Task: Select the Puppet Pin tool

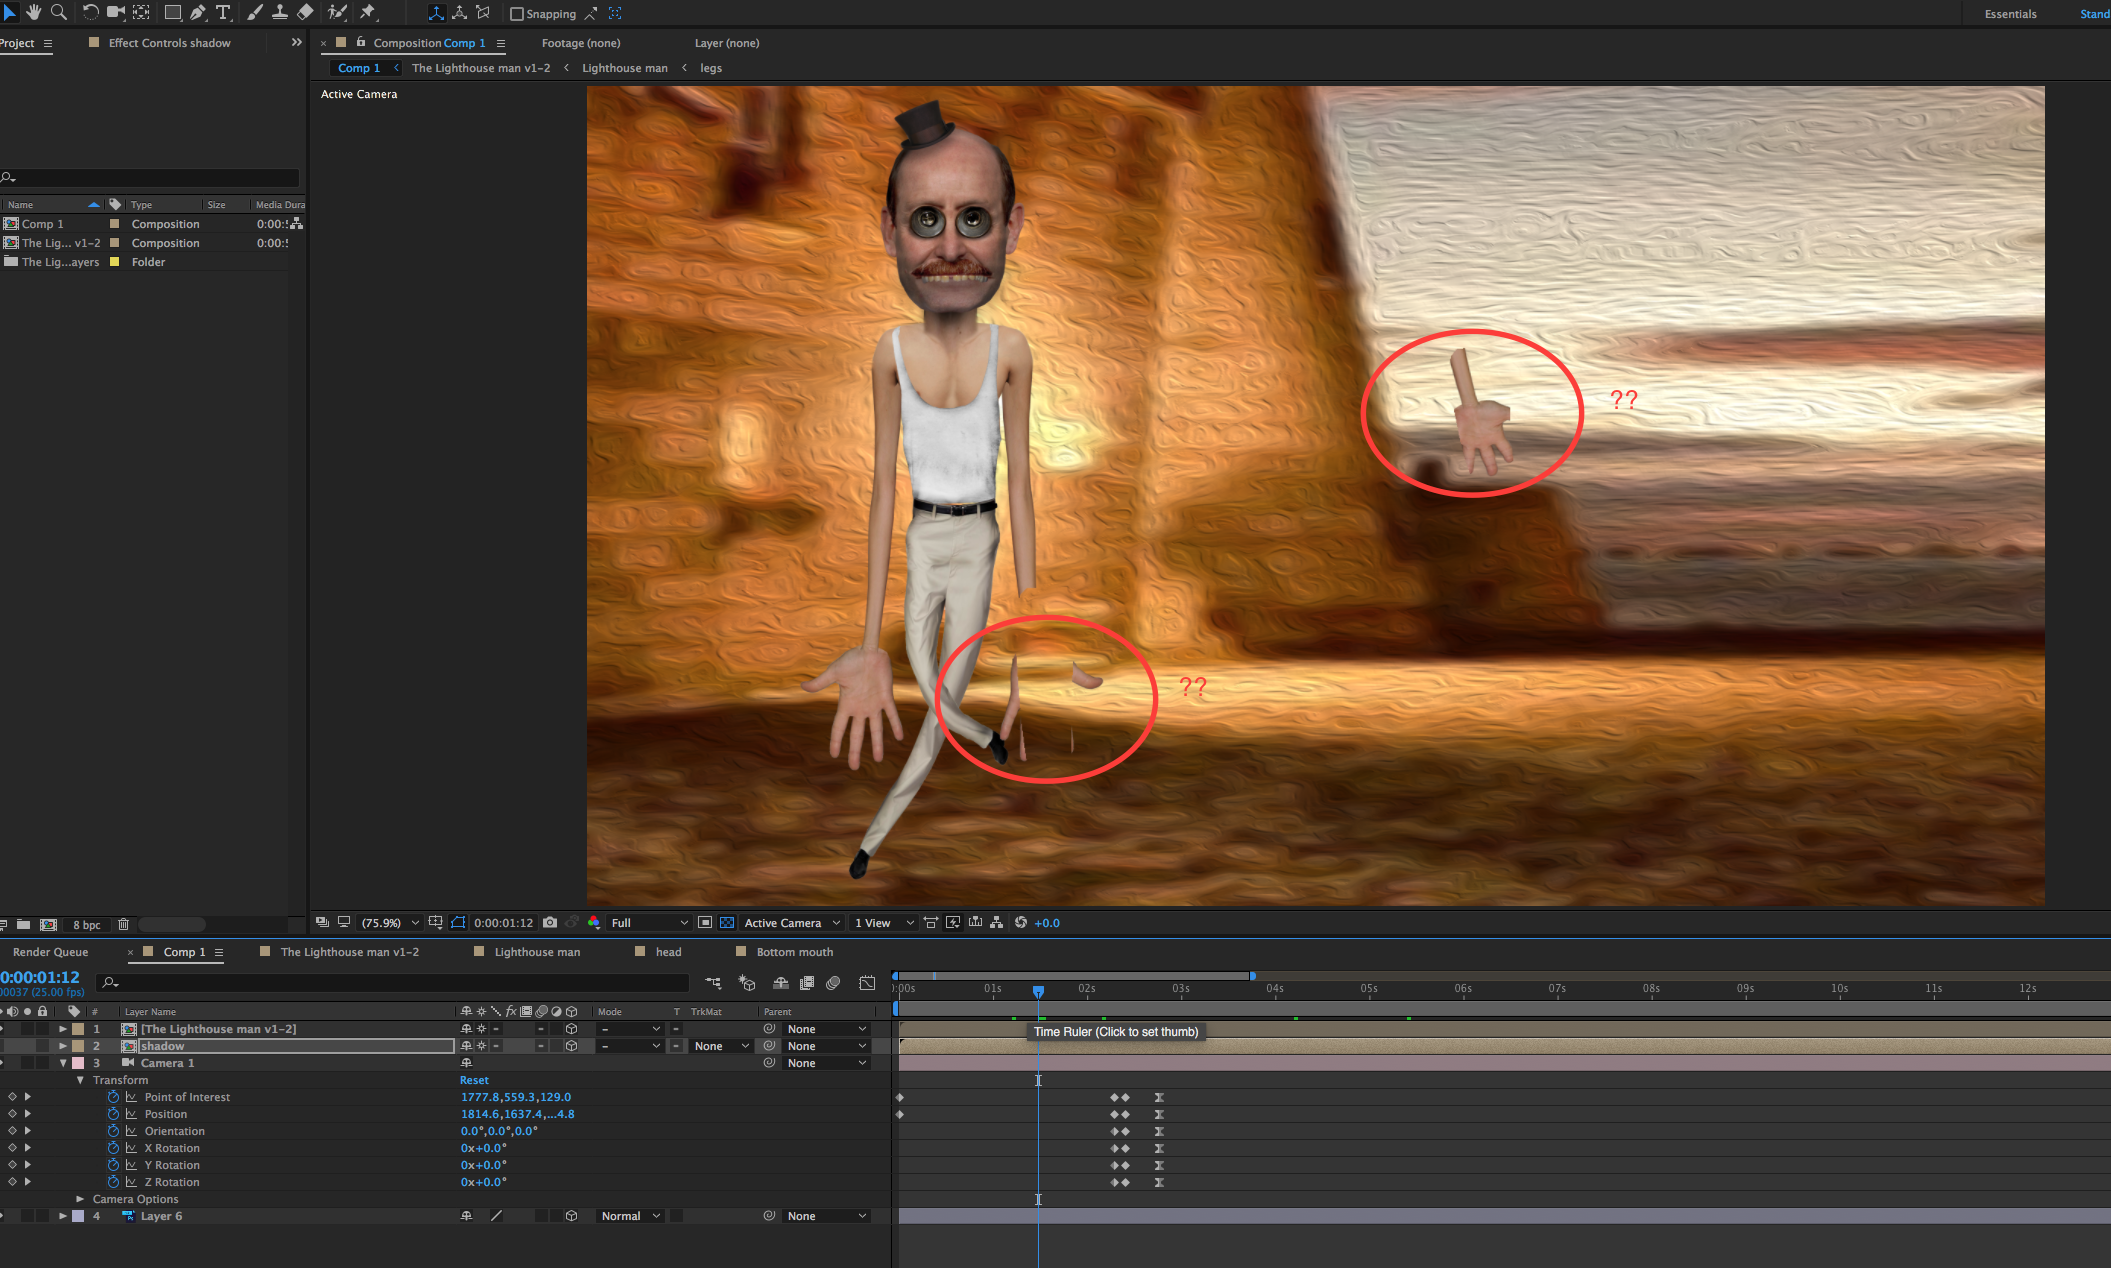Action: [x=368, y=12]
